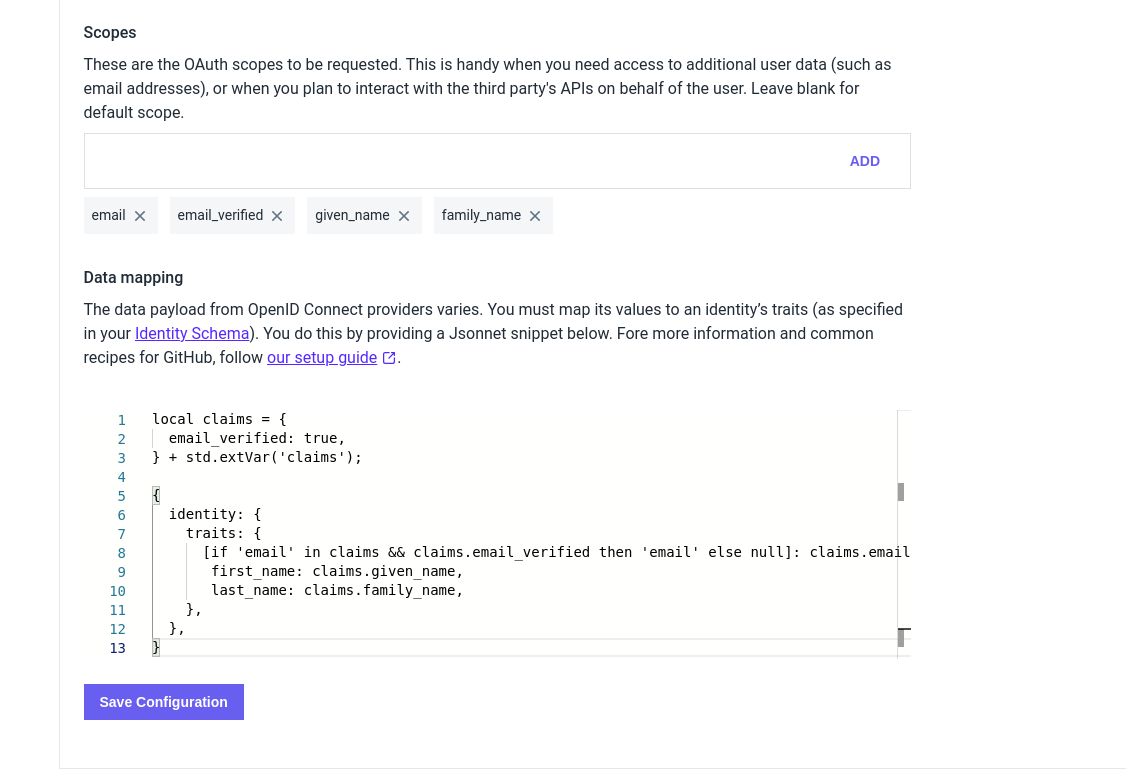Click the editor's vertical scrollbar thumb
The height and width of the screenshot is (778, 1126).
click(901, 493)
